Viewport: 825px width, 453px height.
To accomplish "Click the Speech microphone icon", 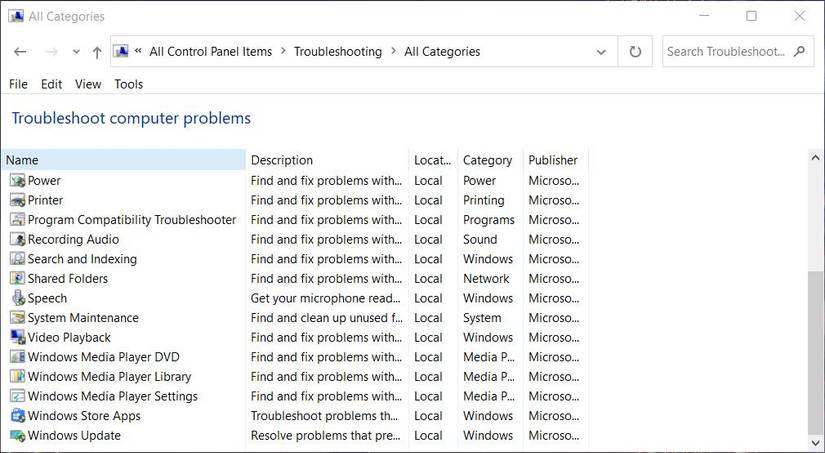I will tap(17, 298).
